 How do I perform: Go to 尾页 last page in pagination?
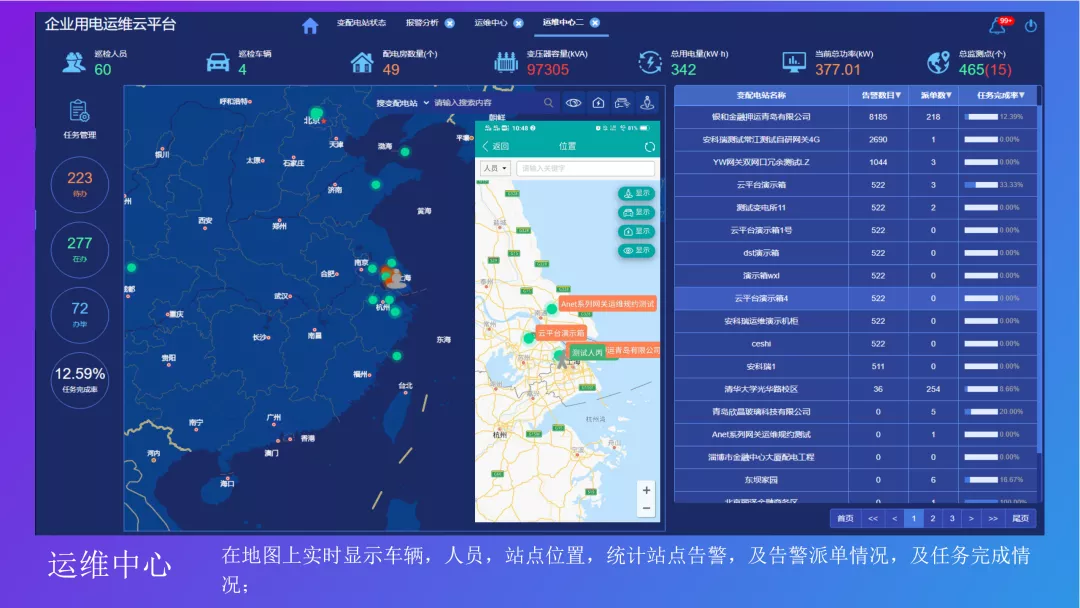tap(1021, 518)
